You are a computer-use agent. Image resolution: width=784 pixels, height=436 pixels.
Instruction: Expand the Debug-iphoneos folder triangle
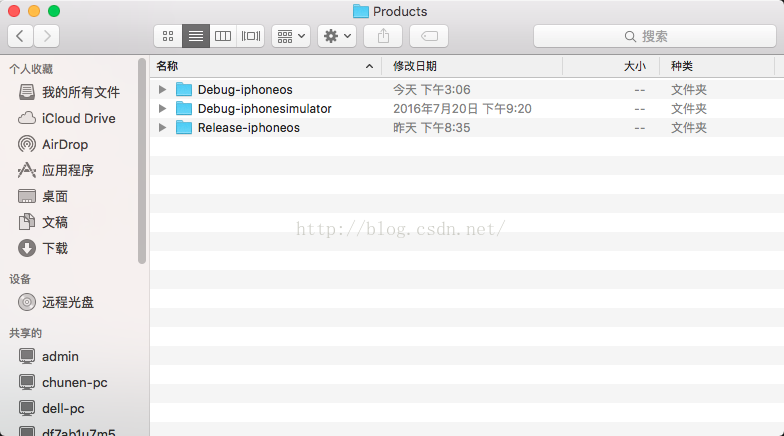point(162,90)
